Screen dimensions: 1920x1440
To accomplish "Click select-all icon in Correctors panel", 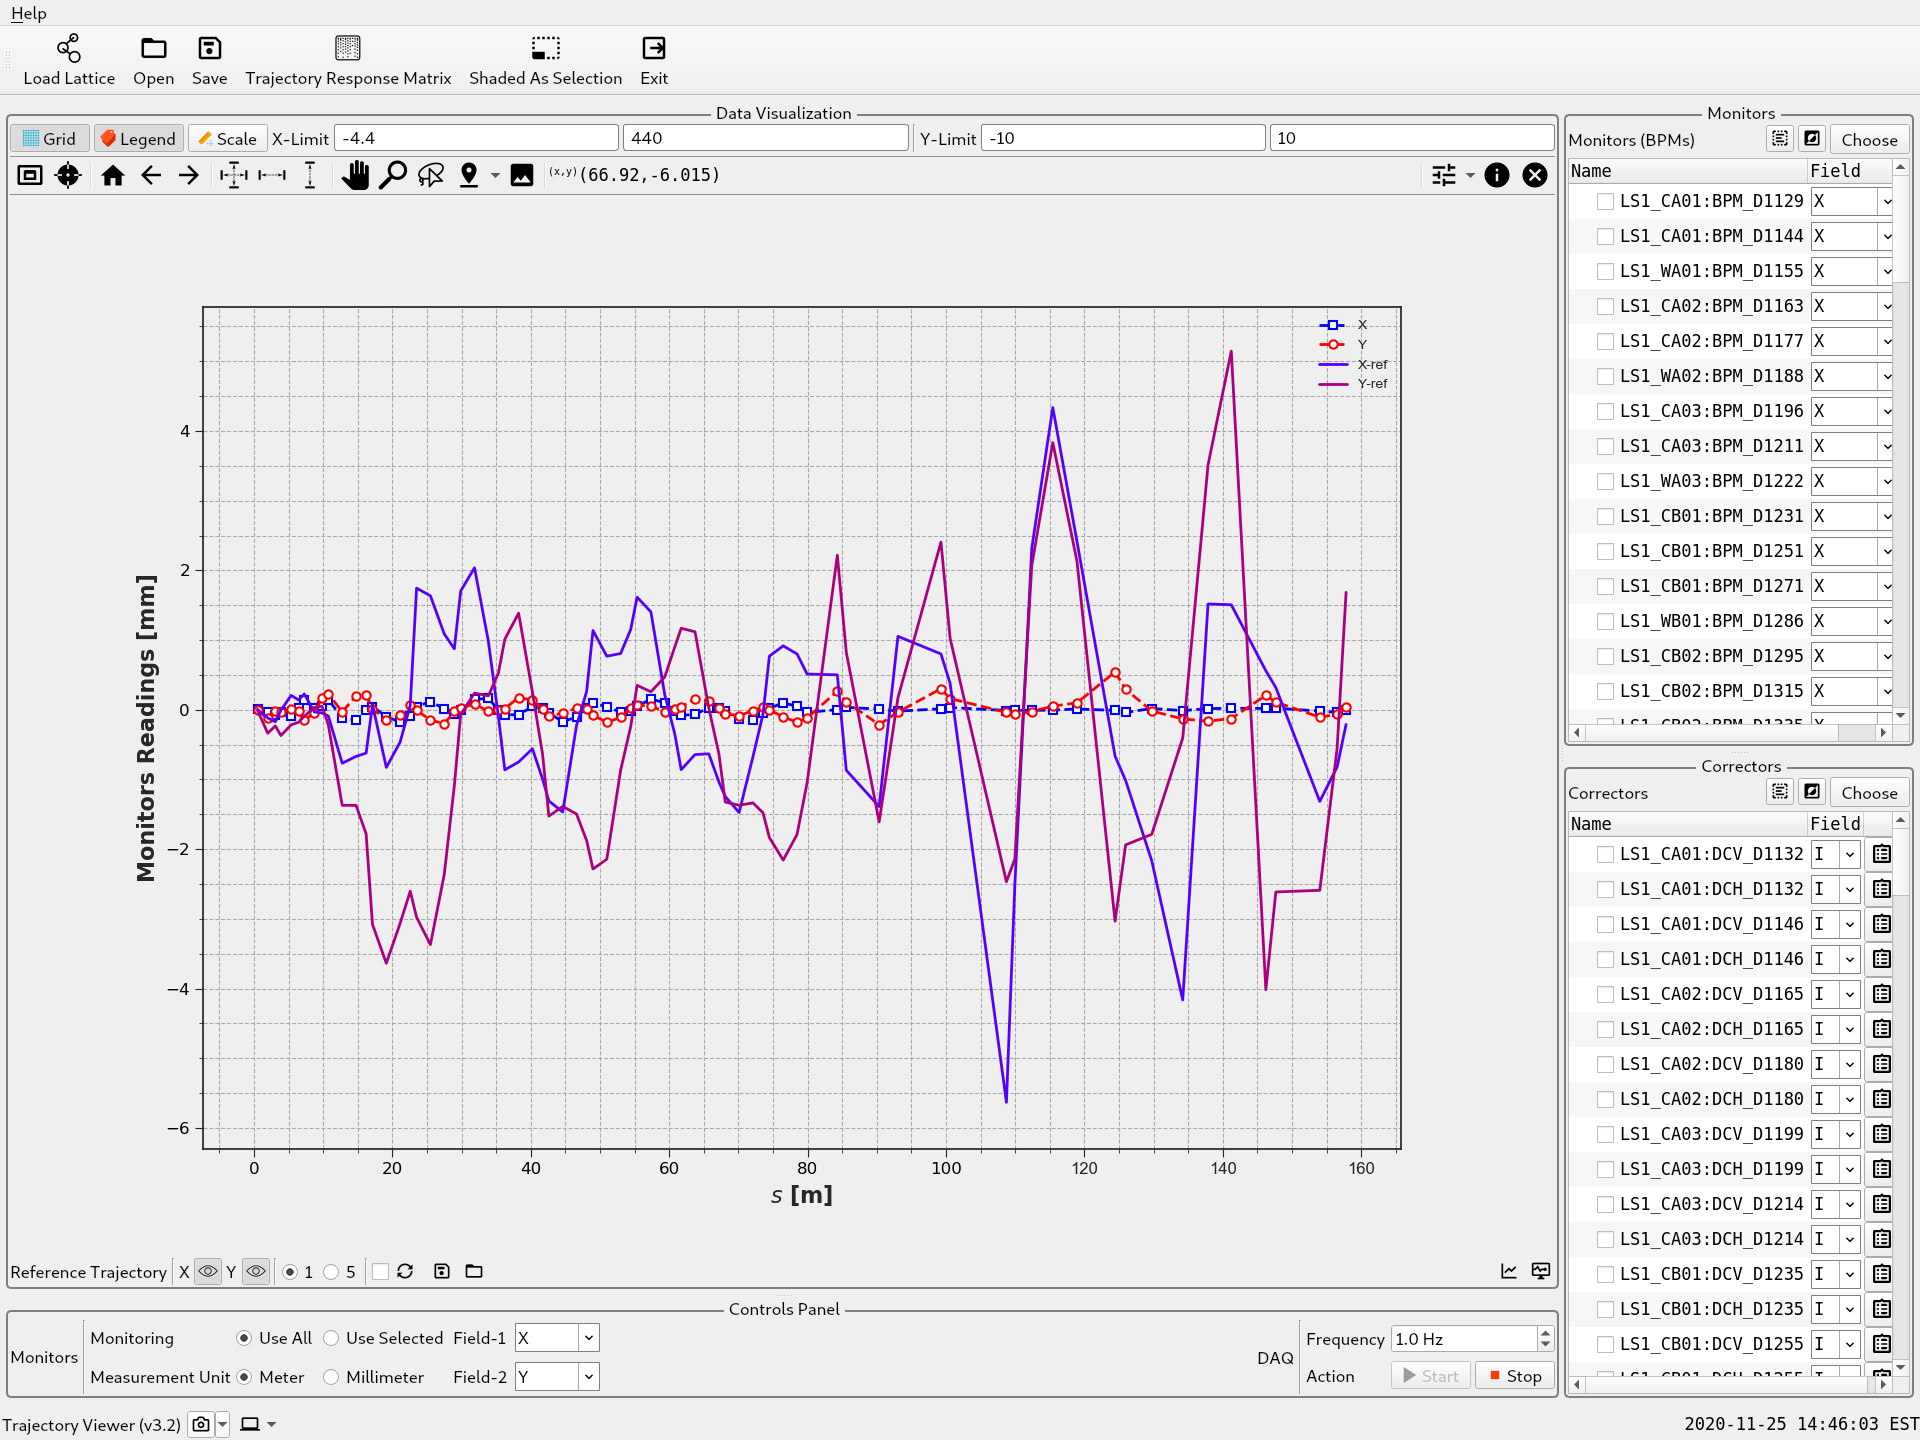I will pyautogui.click(x=1781, y=792).
